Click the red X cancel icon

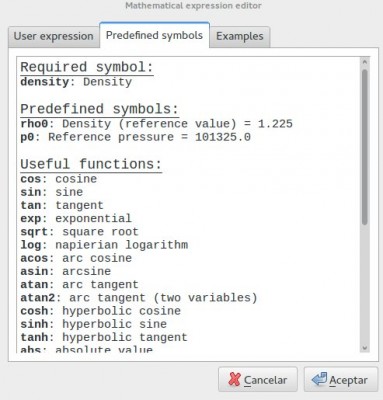(x=234, y=380)
